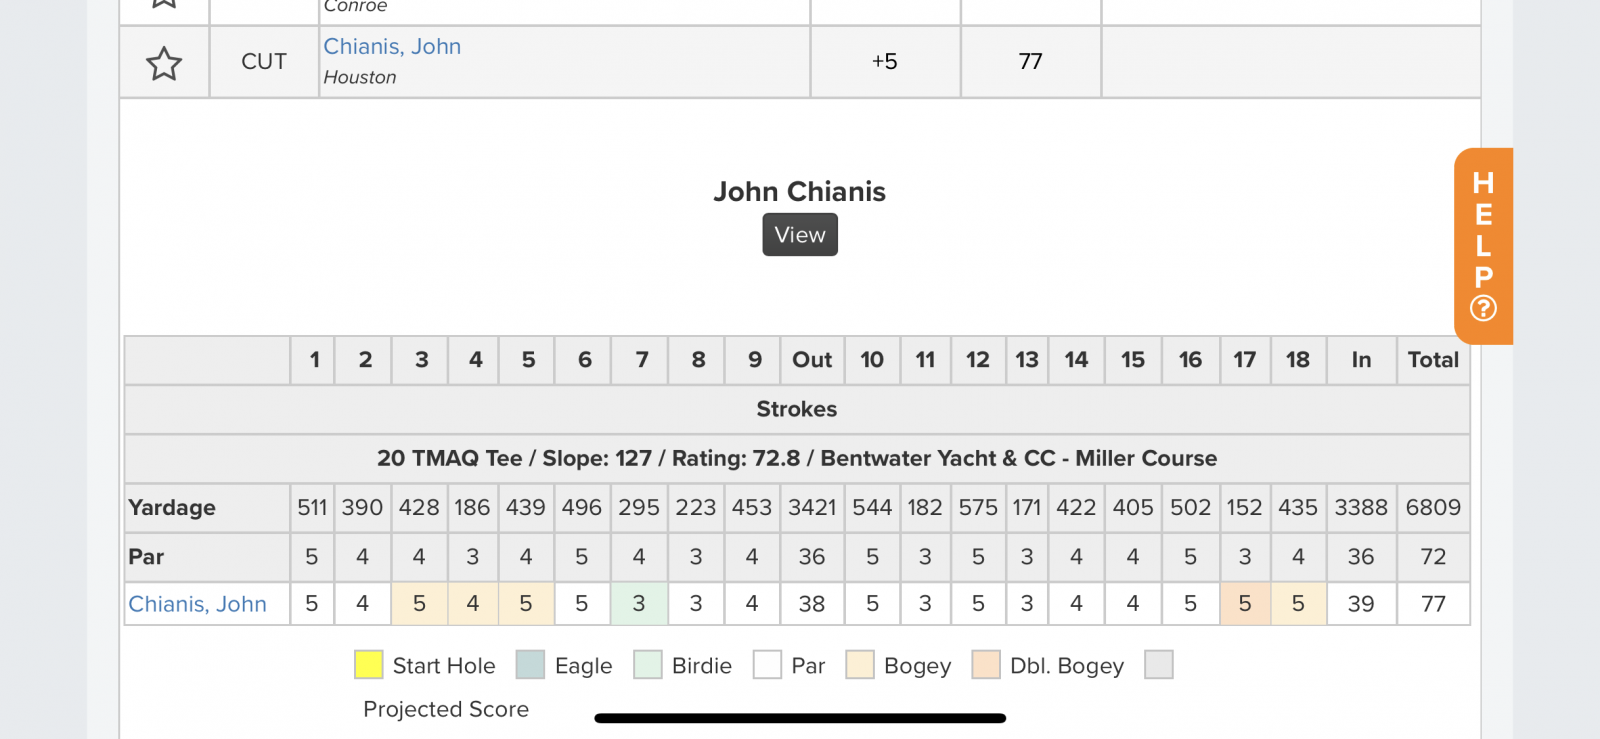Click the View button under John Chianis
This screenshot has height=739, width=1600.
[800, 235]
